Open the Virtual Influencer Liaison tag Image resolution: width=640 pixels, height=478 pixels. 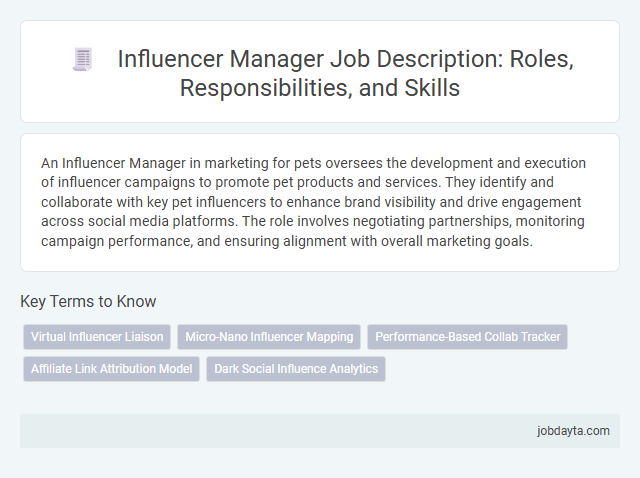tap(97, 337)
